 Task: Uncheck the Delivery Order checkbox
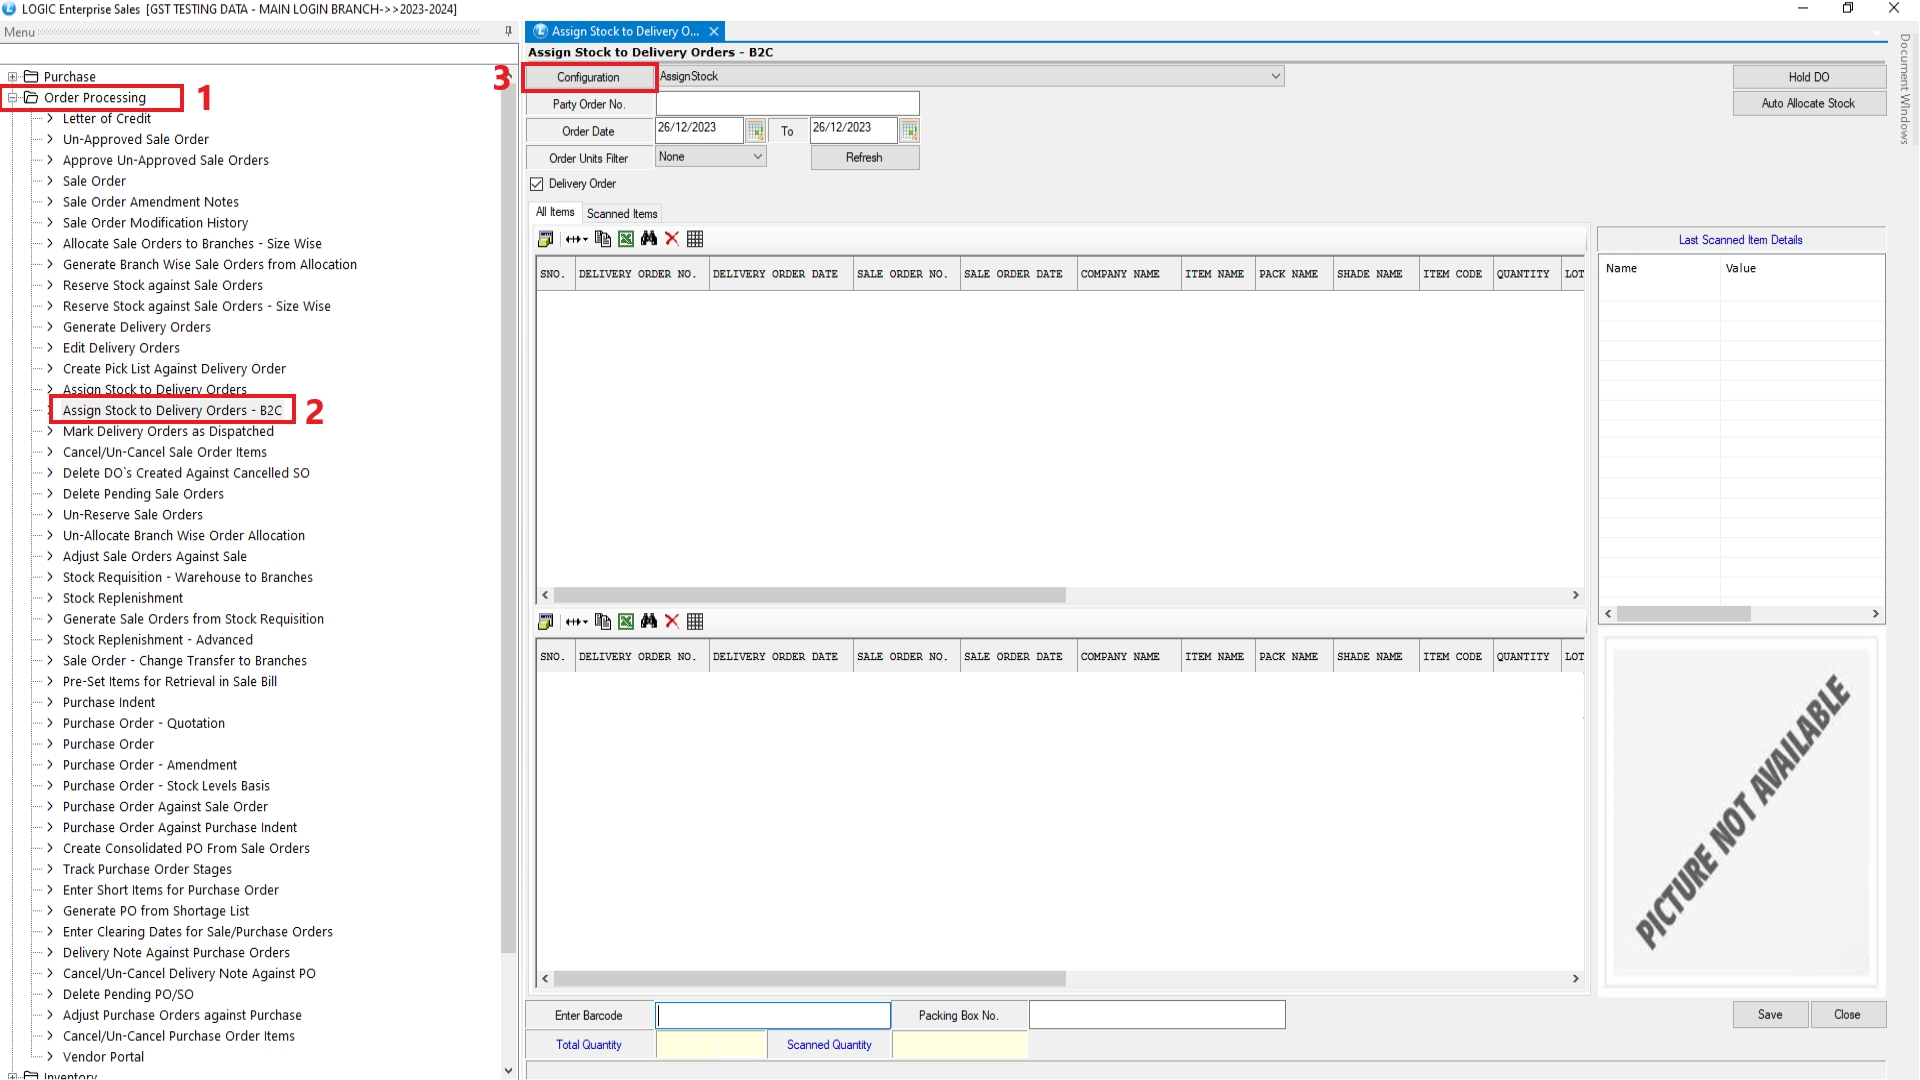click(537, 184)
